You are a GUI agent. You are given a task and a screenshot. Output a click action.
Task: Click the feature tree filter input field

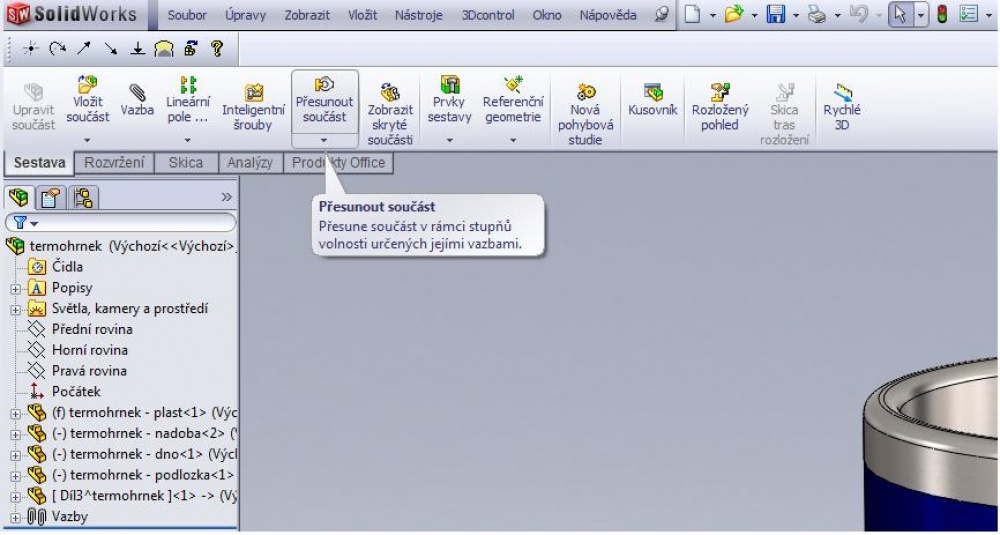pos(121,223)
